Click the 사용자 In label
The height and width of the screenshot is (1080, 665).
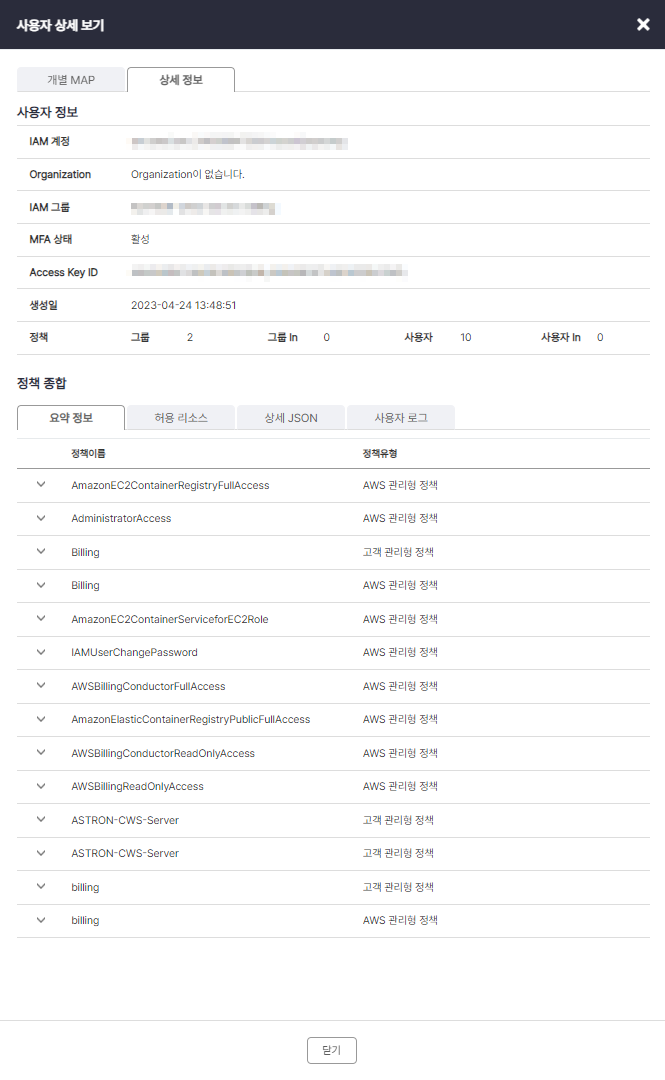pyautogui.click(x=561, y=338)
